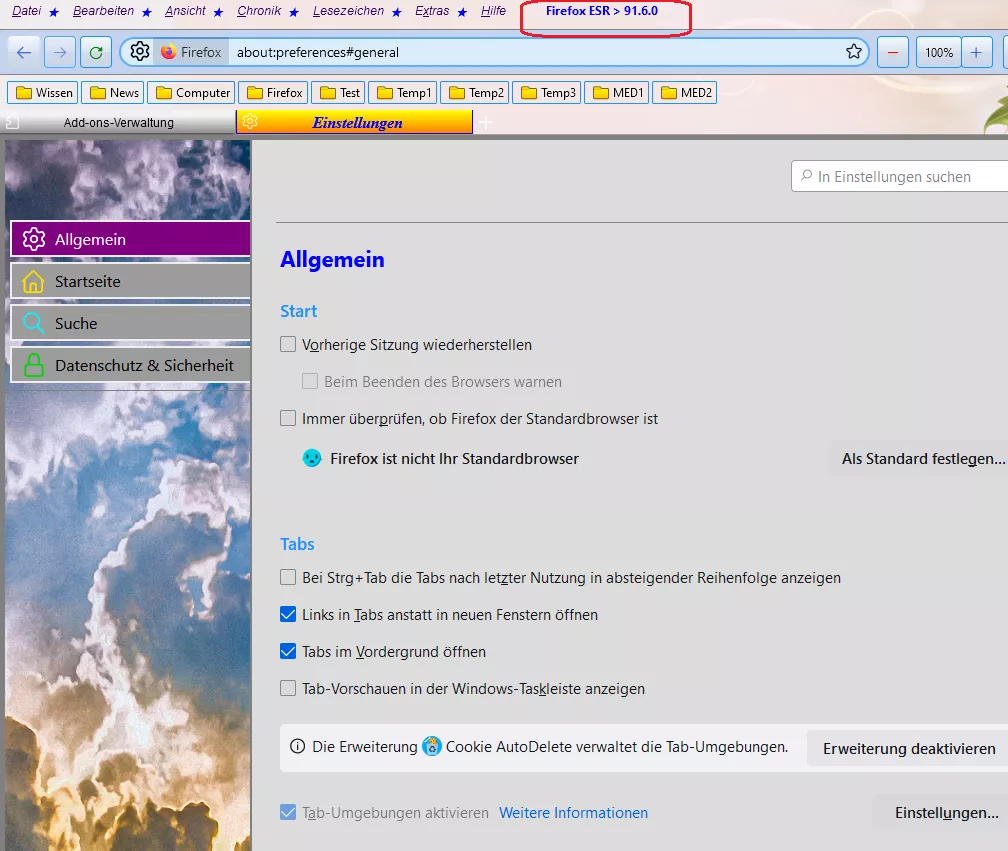Click the forward navigation arrow

click(60, 52)
